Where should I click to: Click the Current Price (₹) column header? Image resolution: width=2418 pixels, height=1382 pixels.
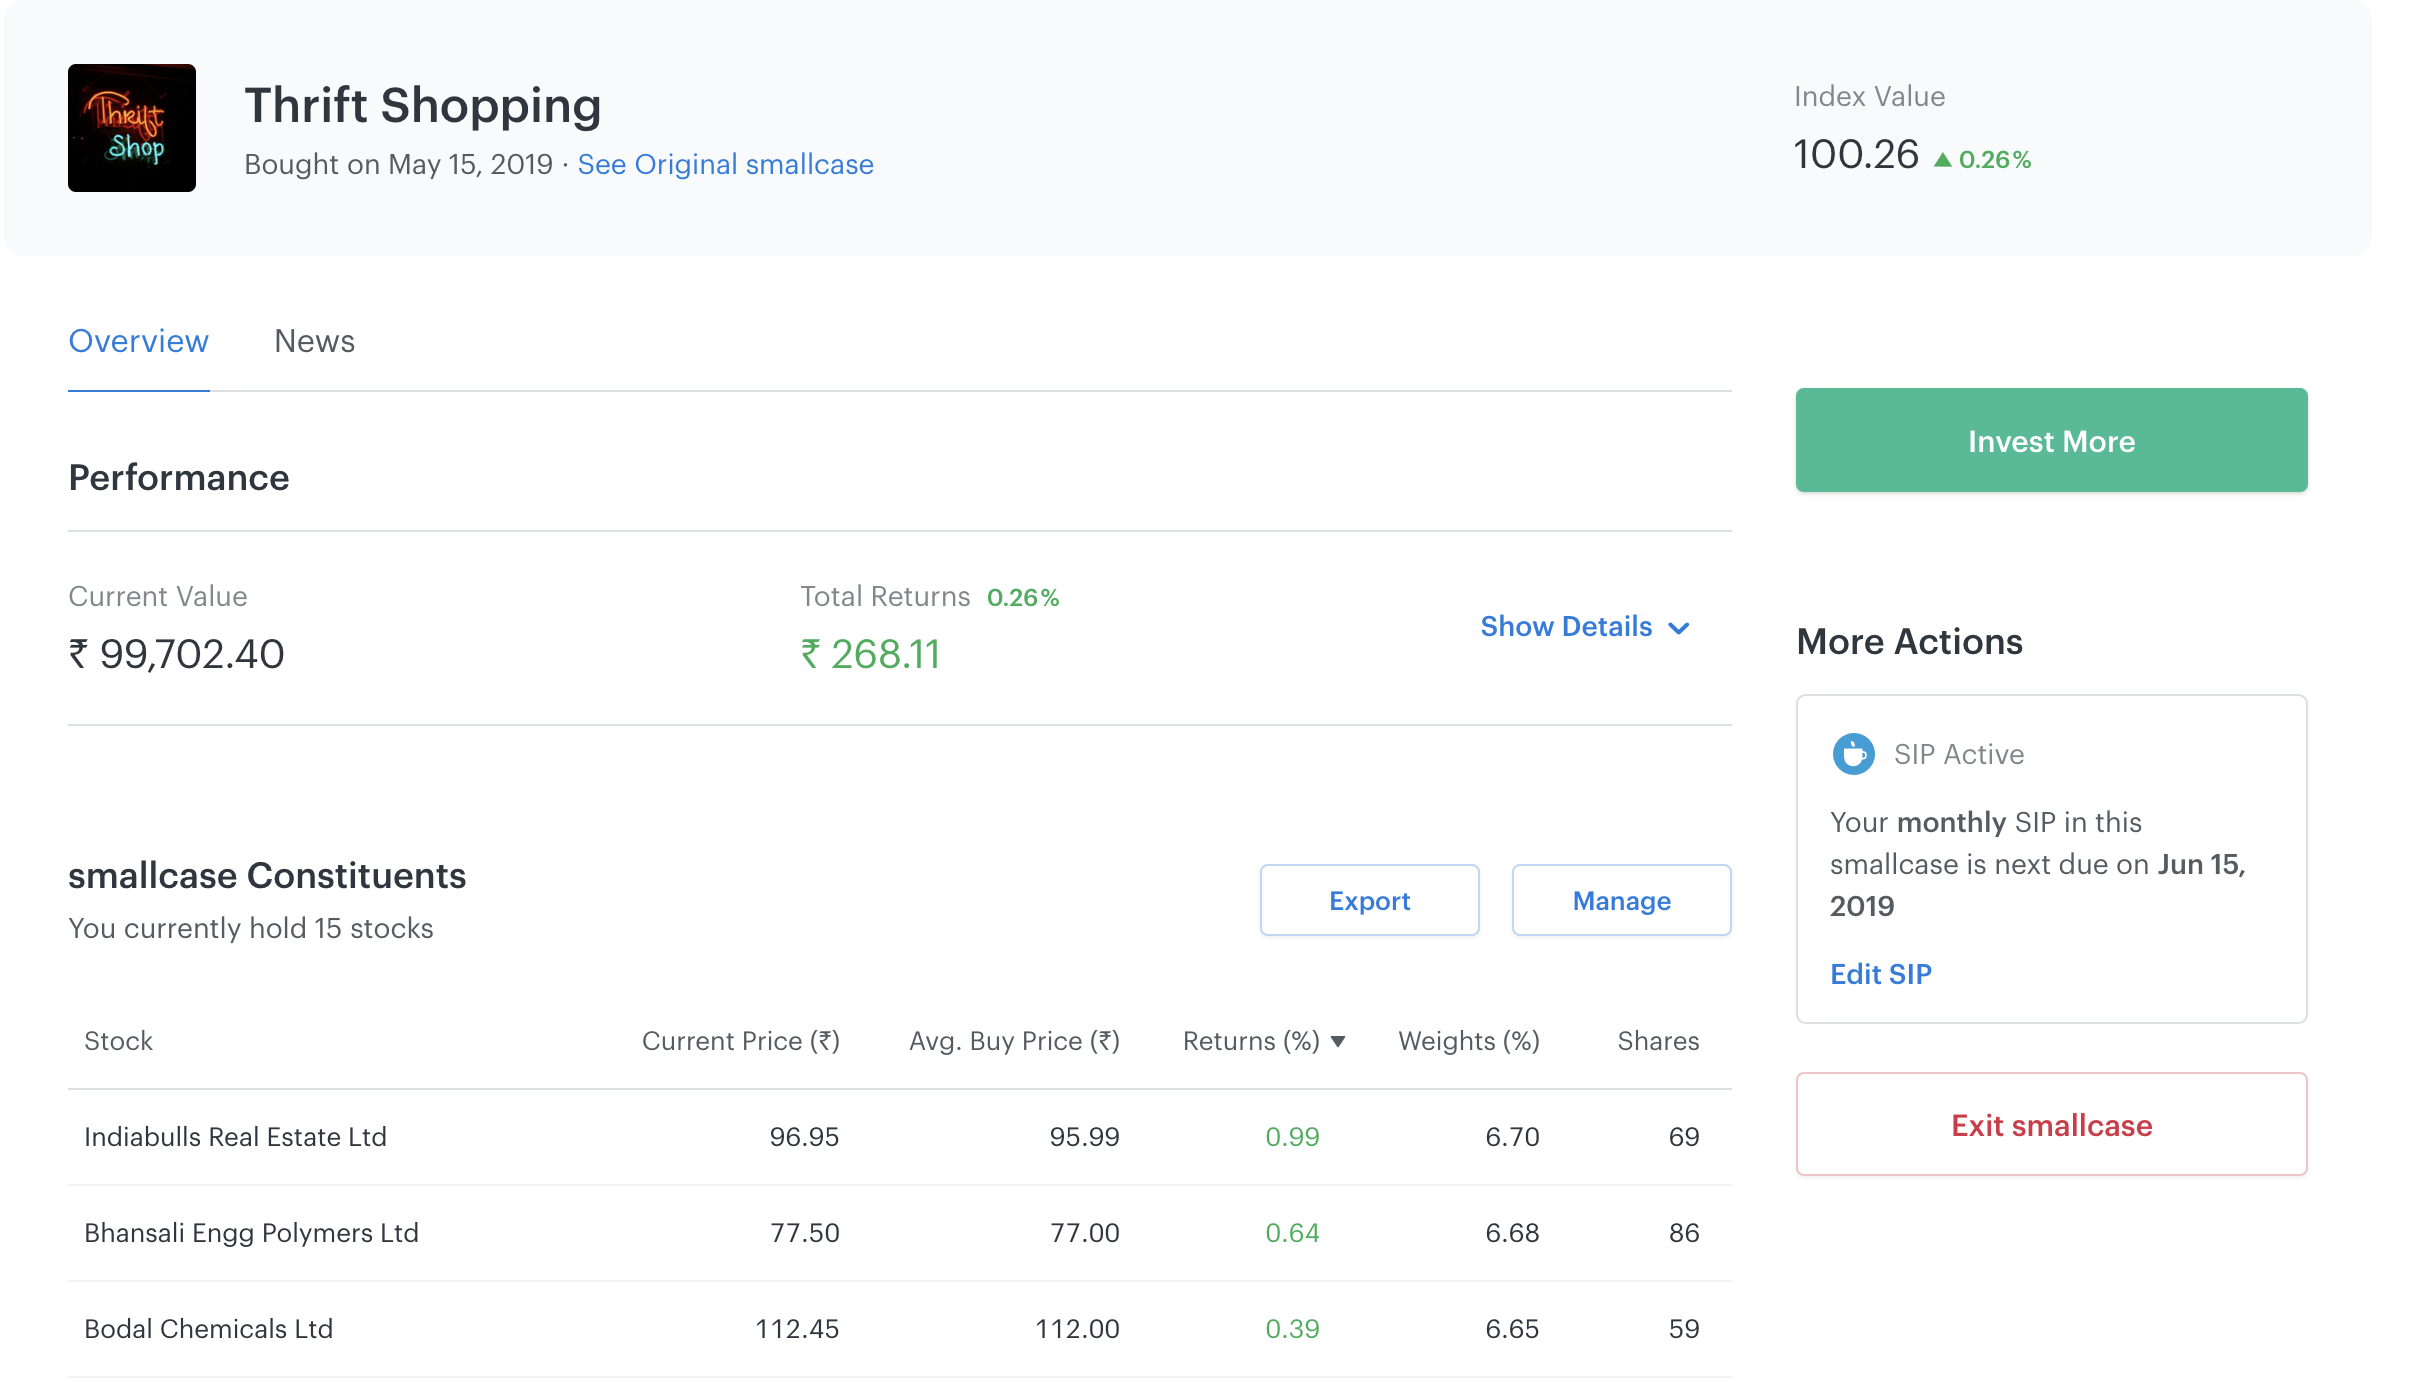740,1041
